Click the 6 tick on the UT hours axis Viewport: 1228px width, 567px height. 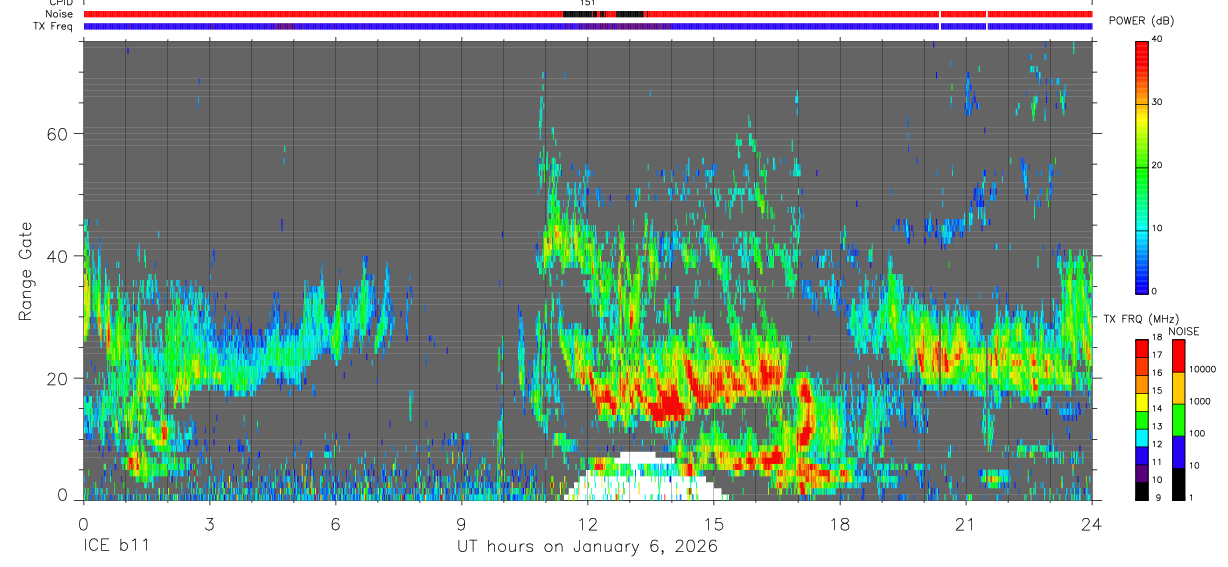pos(335,524)
